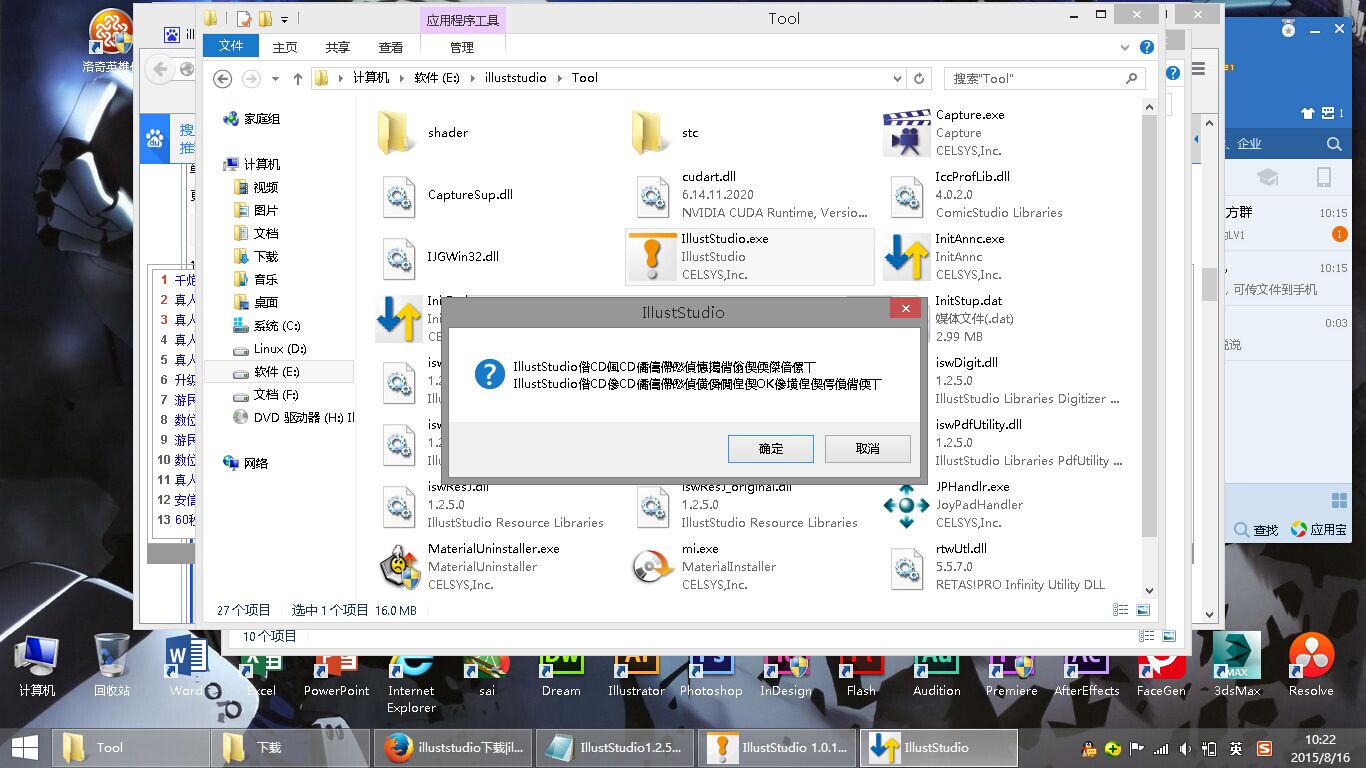This screenshot has height=768, width=1366.
Task: Open 应用宝 in the chat window
Action: click(1319, 530)
